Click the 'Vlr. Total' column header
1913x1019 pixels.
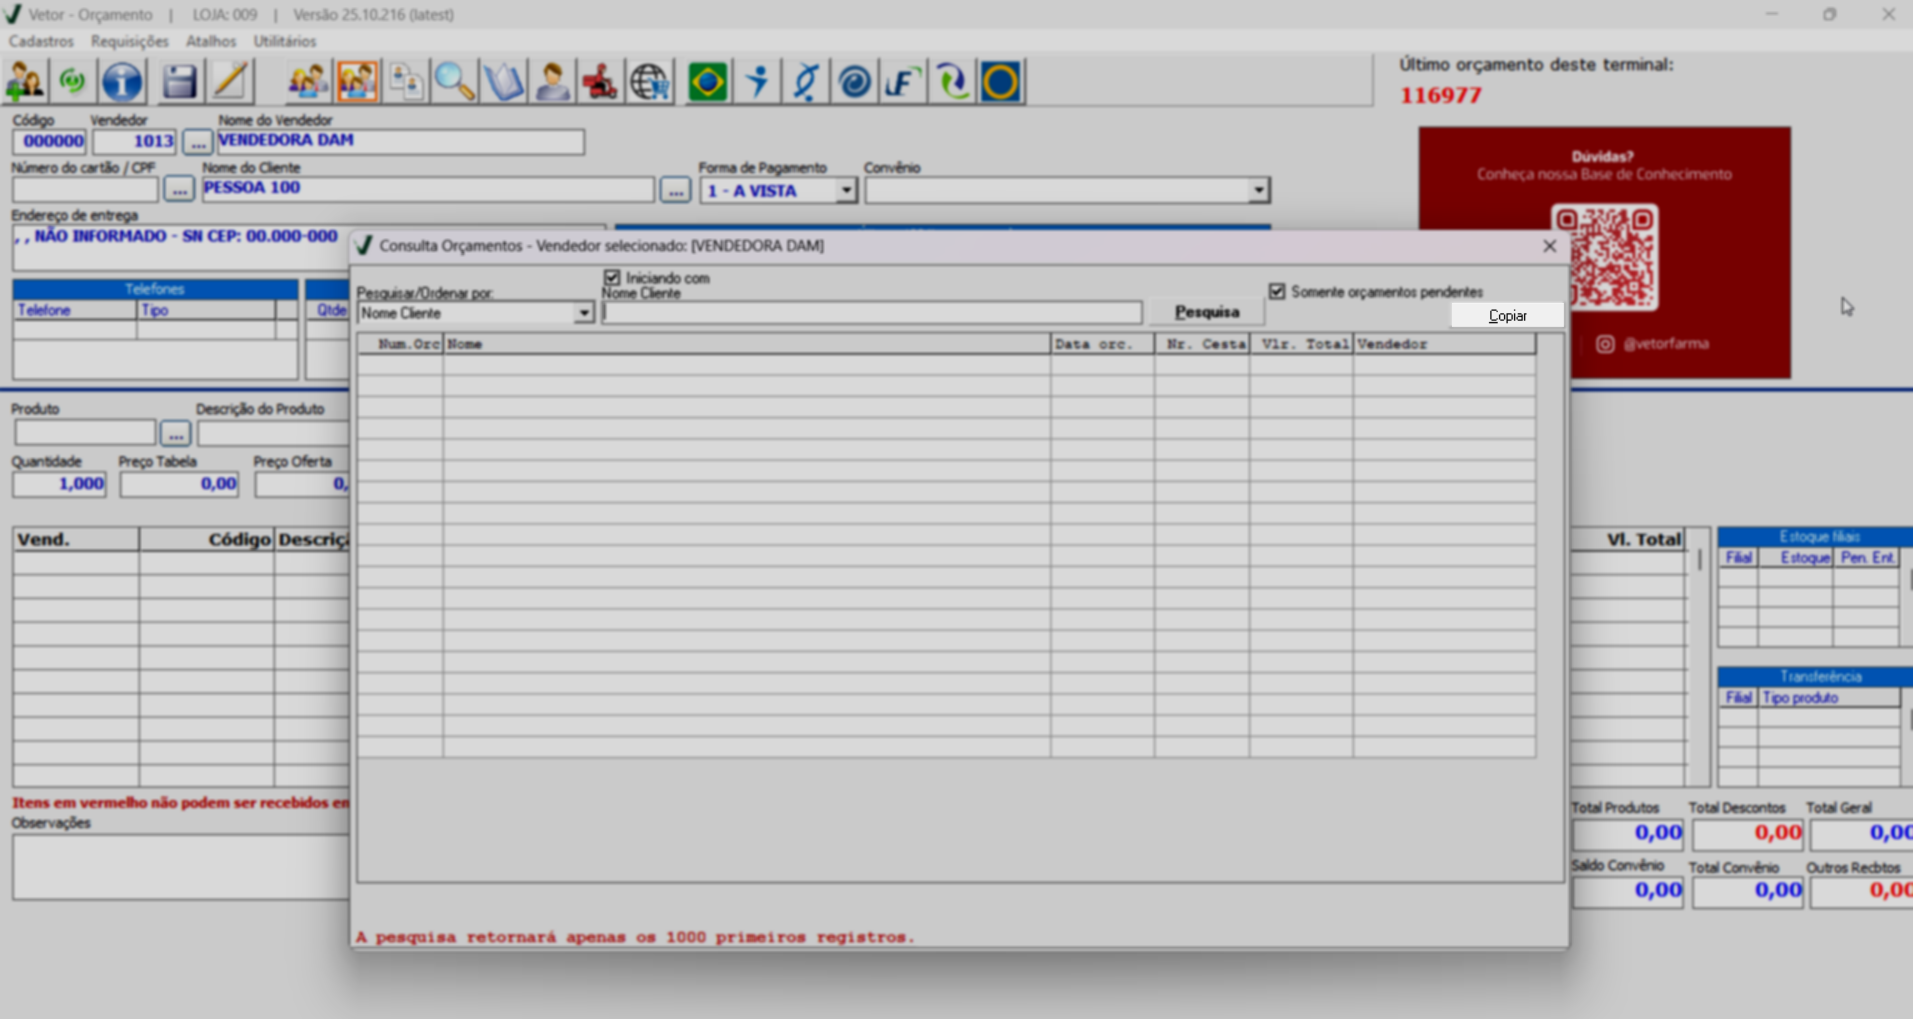(1301, 344)
